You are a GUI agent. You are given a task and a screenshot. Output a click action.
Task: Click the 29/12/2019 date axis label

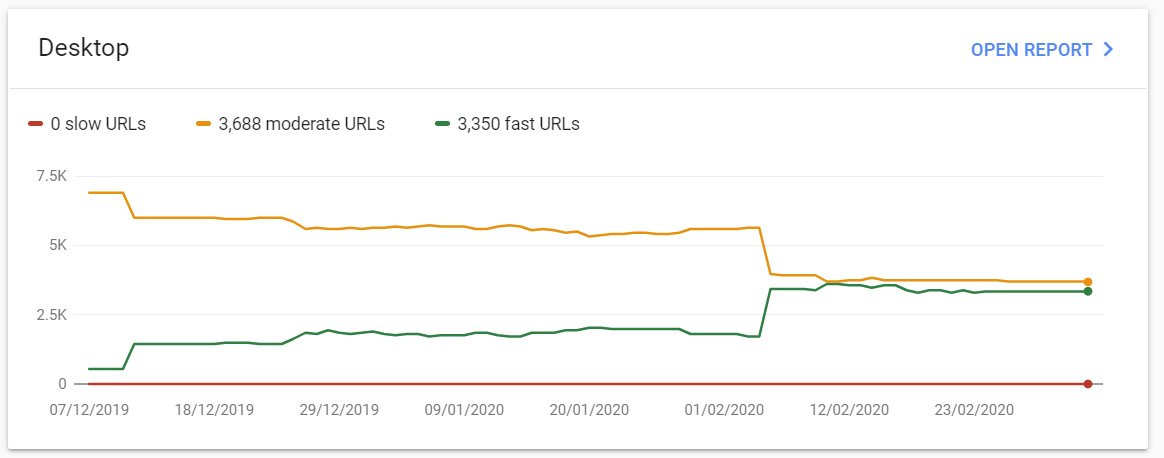click(x=339, y=410)
